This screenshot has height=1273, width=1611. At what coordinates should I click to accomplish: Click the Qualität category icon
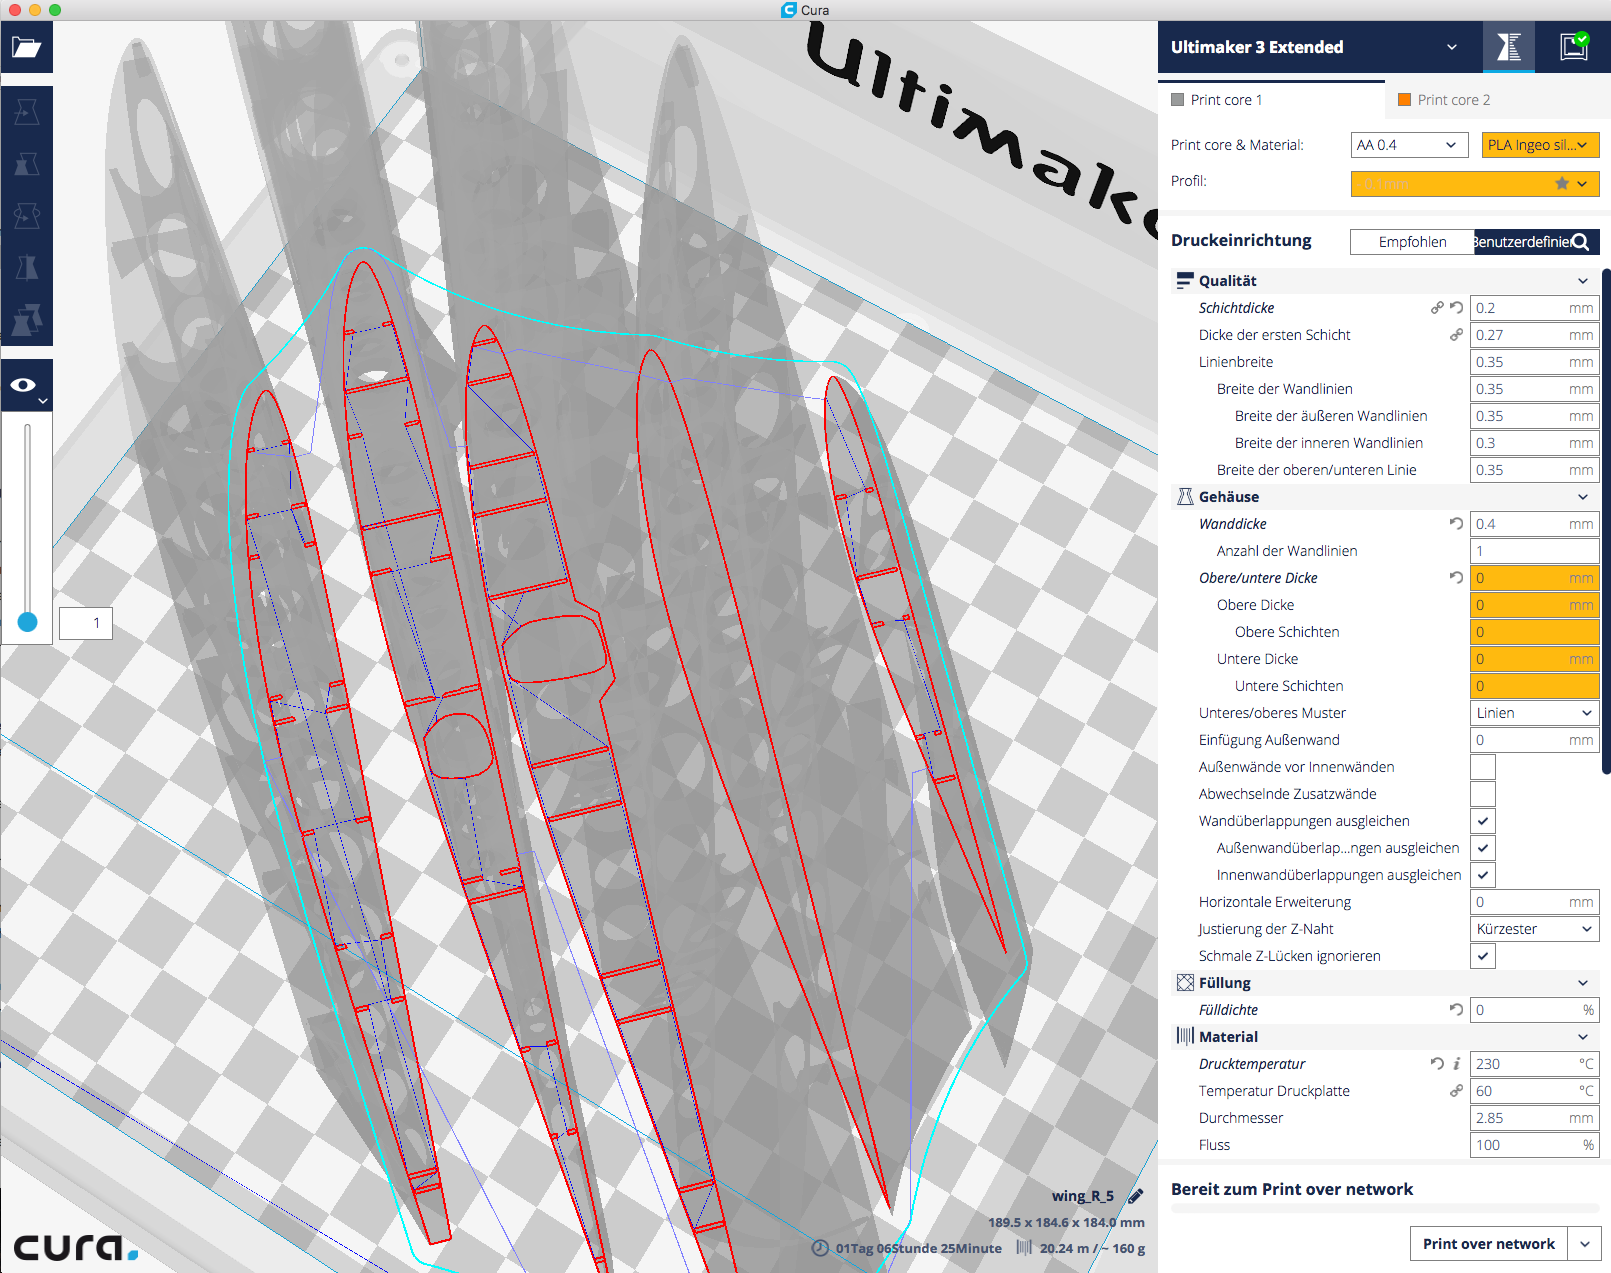point(1185,281)
